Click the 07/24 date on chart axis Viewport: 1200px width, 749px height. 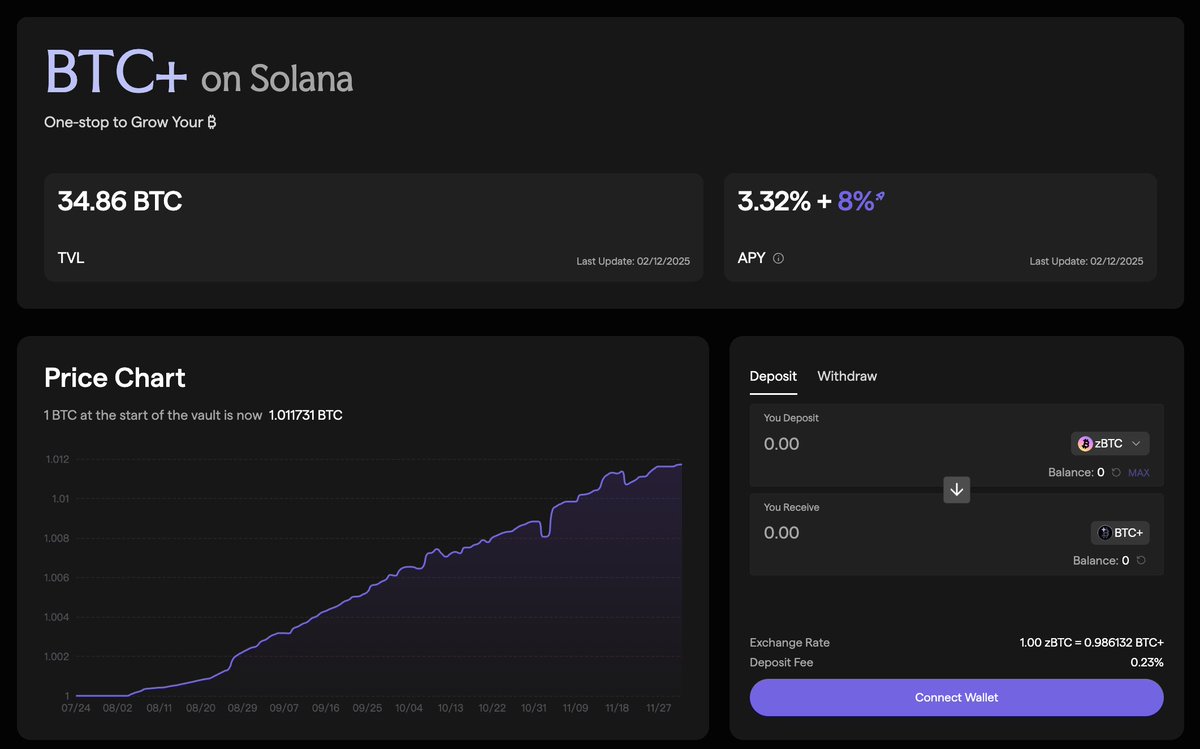click(76, 707)
